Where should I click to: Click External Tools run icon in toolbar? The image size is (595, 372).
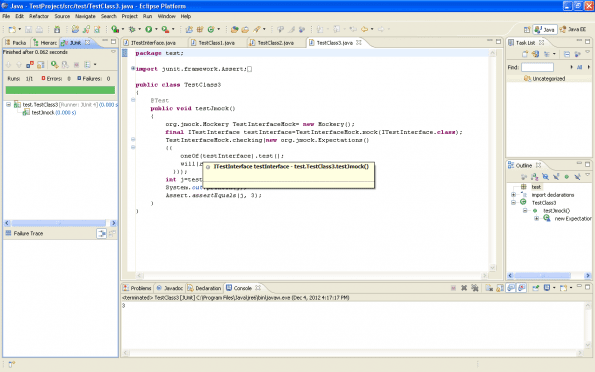(165, 29)
